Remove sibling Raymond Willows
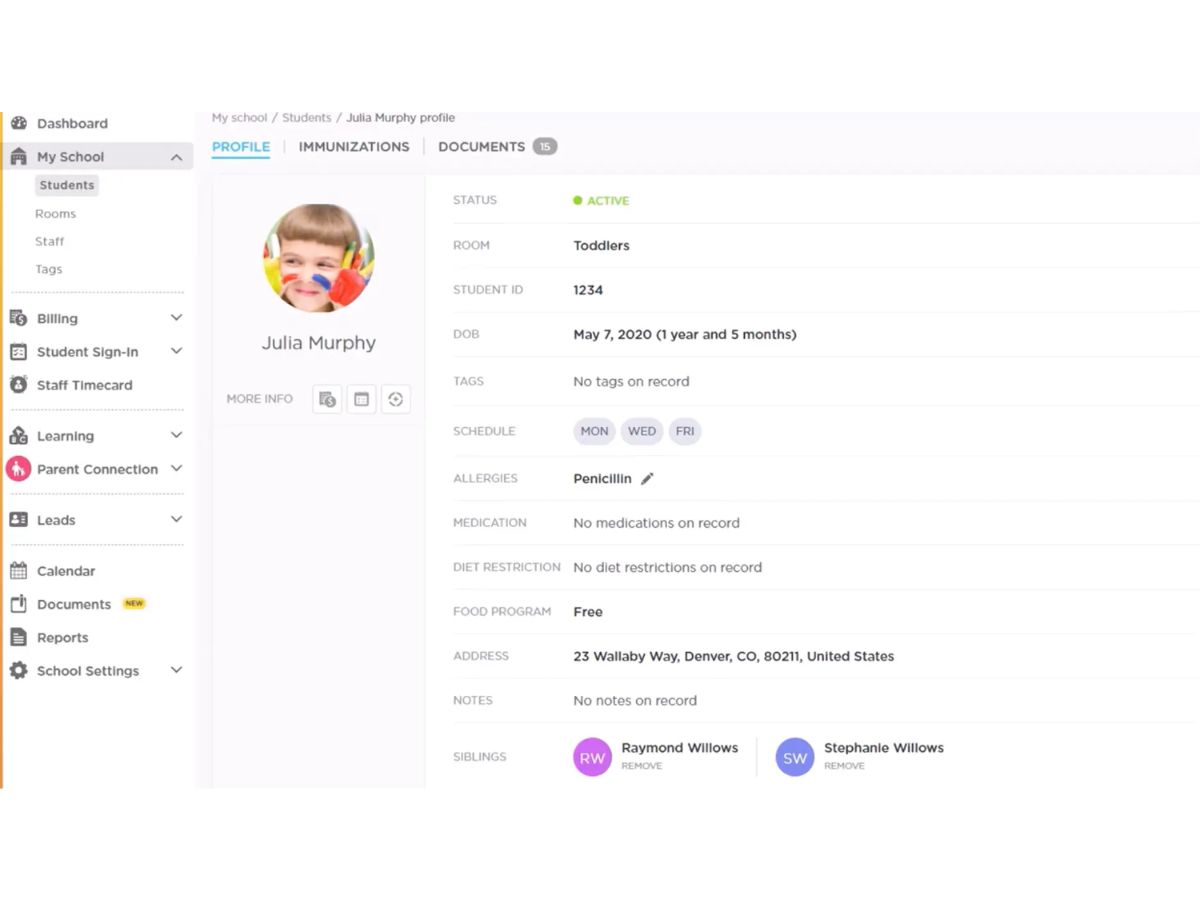The width and height of the screenshot is (1200, 900). pyautogui.click(x=642, y=766)
